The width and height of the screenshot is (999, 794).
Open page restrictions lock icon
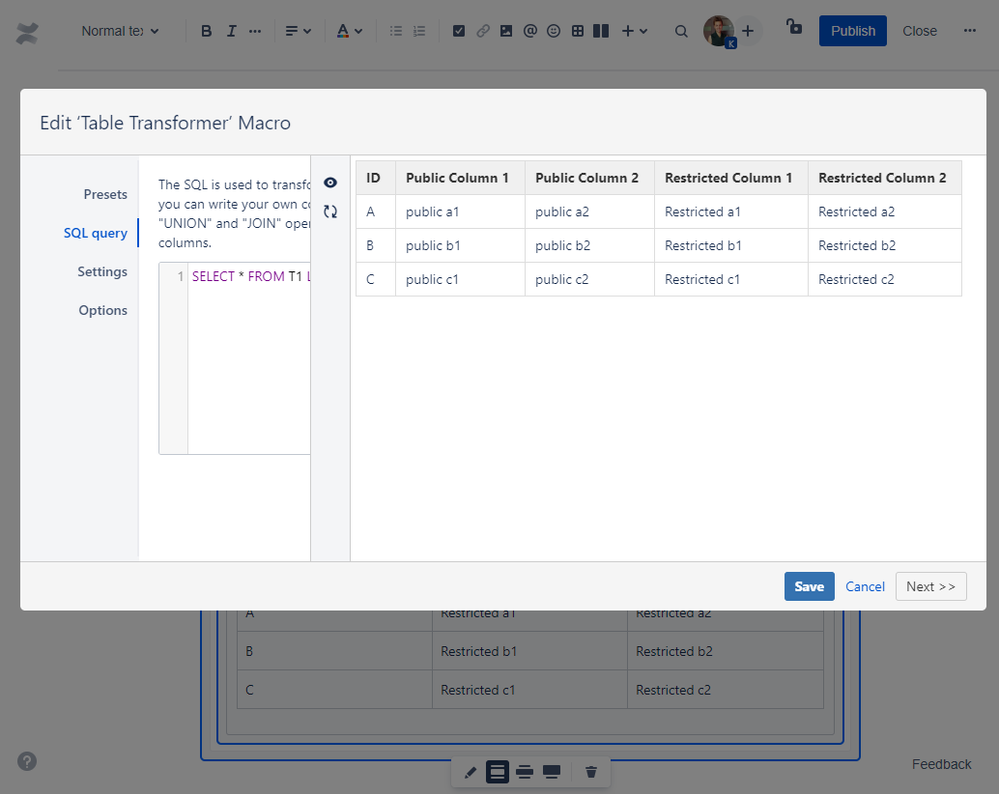tap(793, 27)
